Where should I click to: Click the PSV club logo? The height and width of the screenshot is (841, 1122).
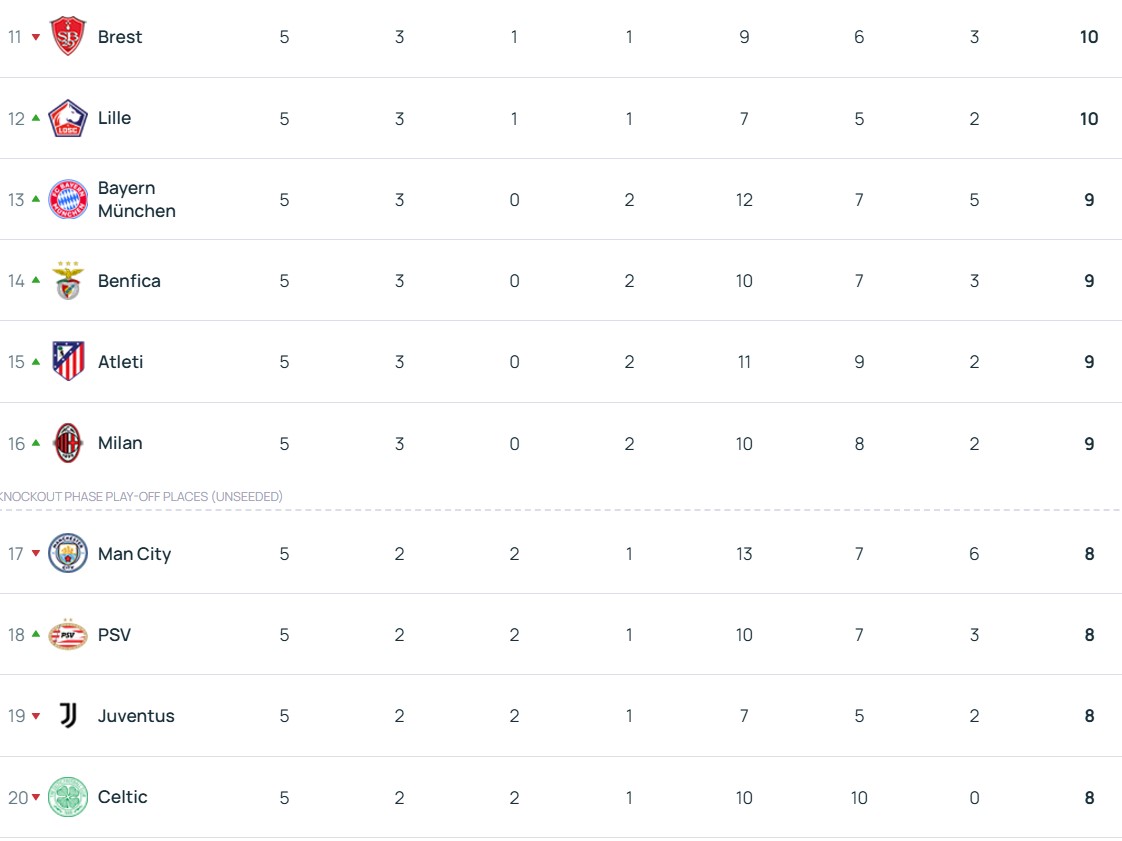point(68,635)
